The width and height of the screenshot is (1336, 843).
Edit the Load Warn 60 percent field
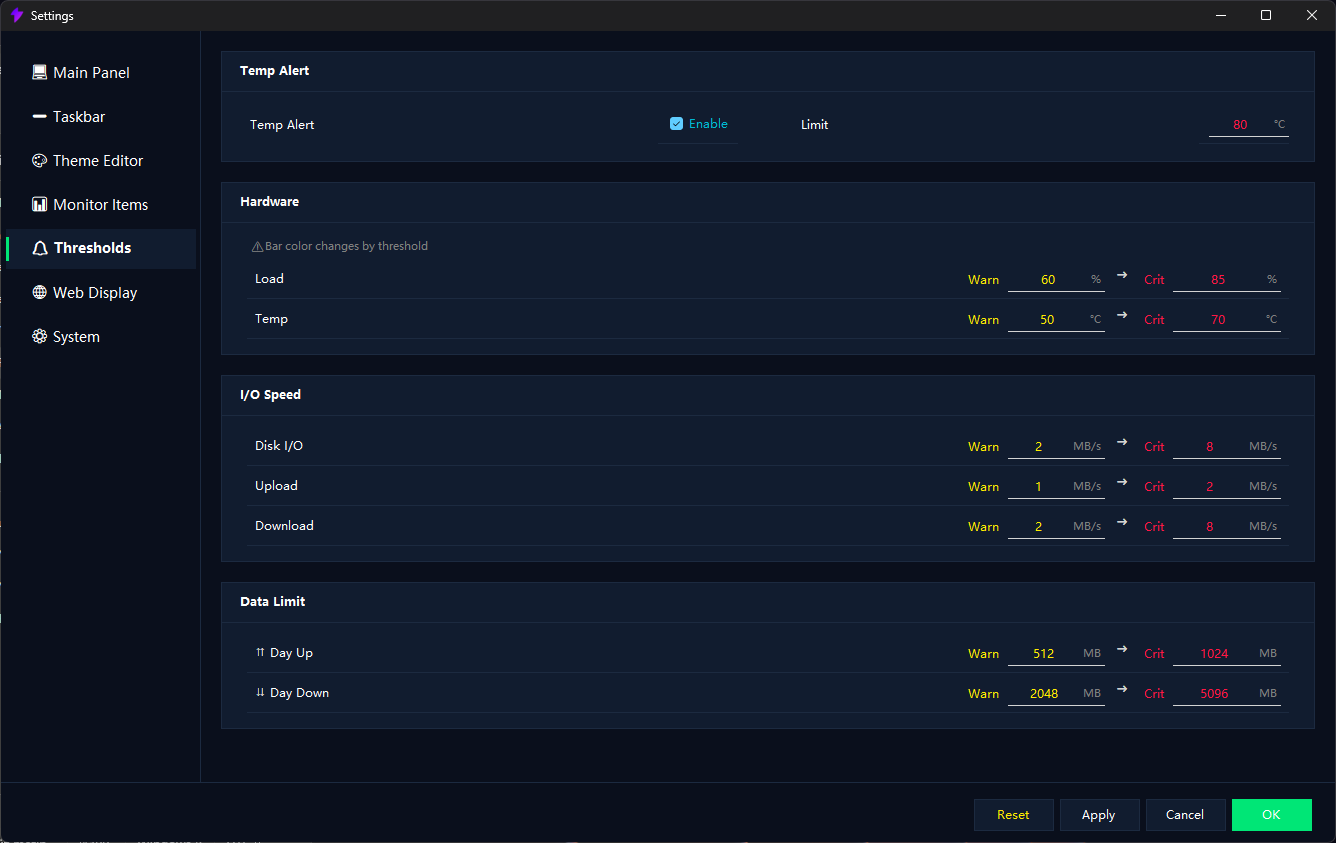[1056, 280]
